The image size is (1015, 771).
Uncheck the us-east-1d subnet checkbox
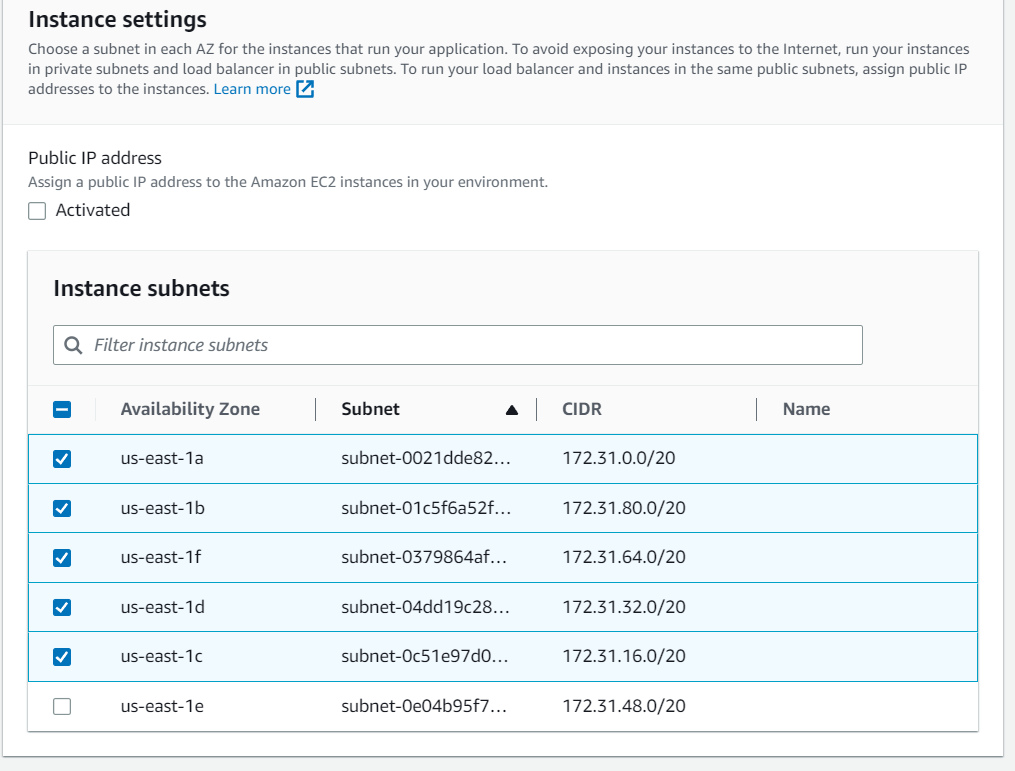[61, 607]
